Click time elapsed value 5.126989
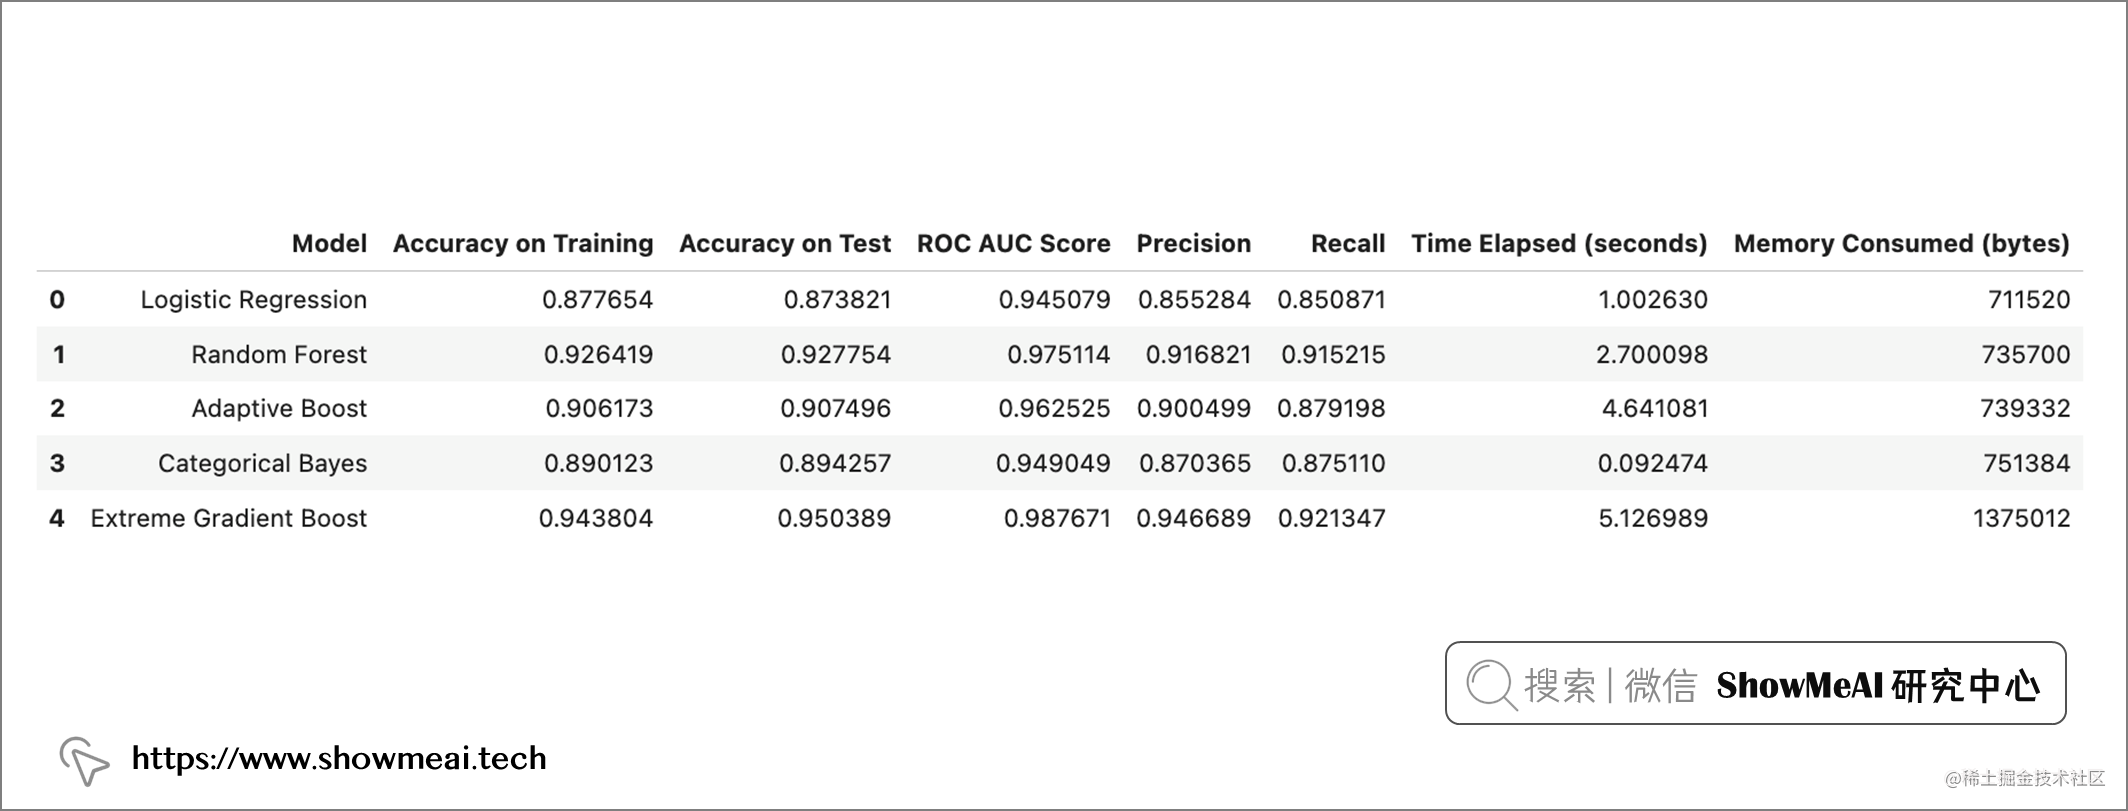The width and height of the screenshot is (2128, 811). [1653, 518]
